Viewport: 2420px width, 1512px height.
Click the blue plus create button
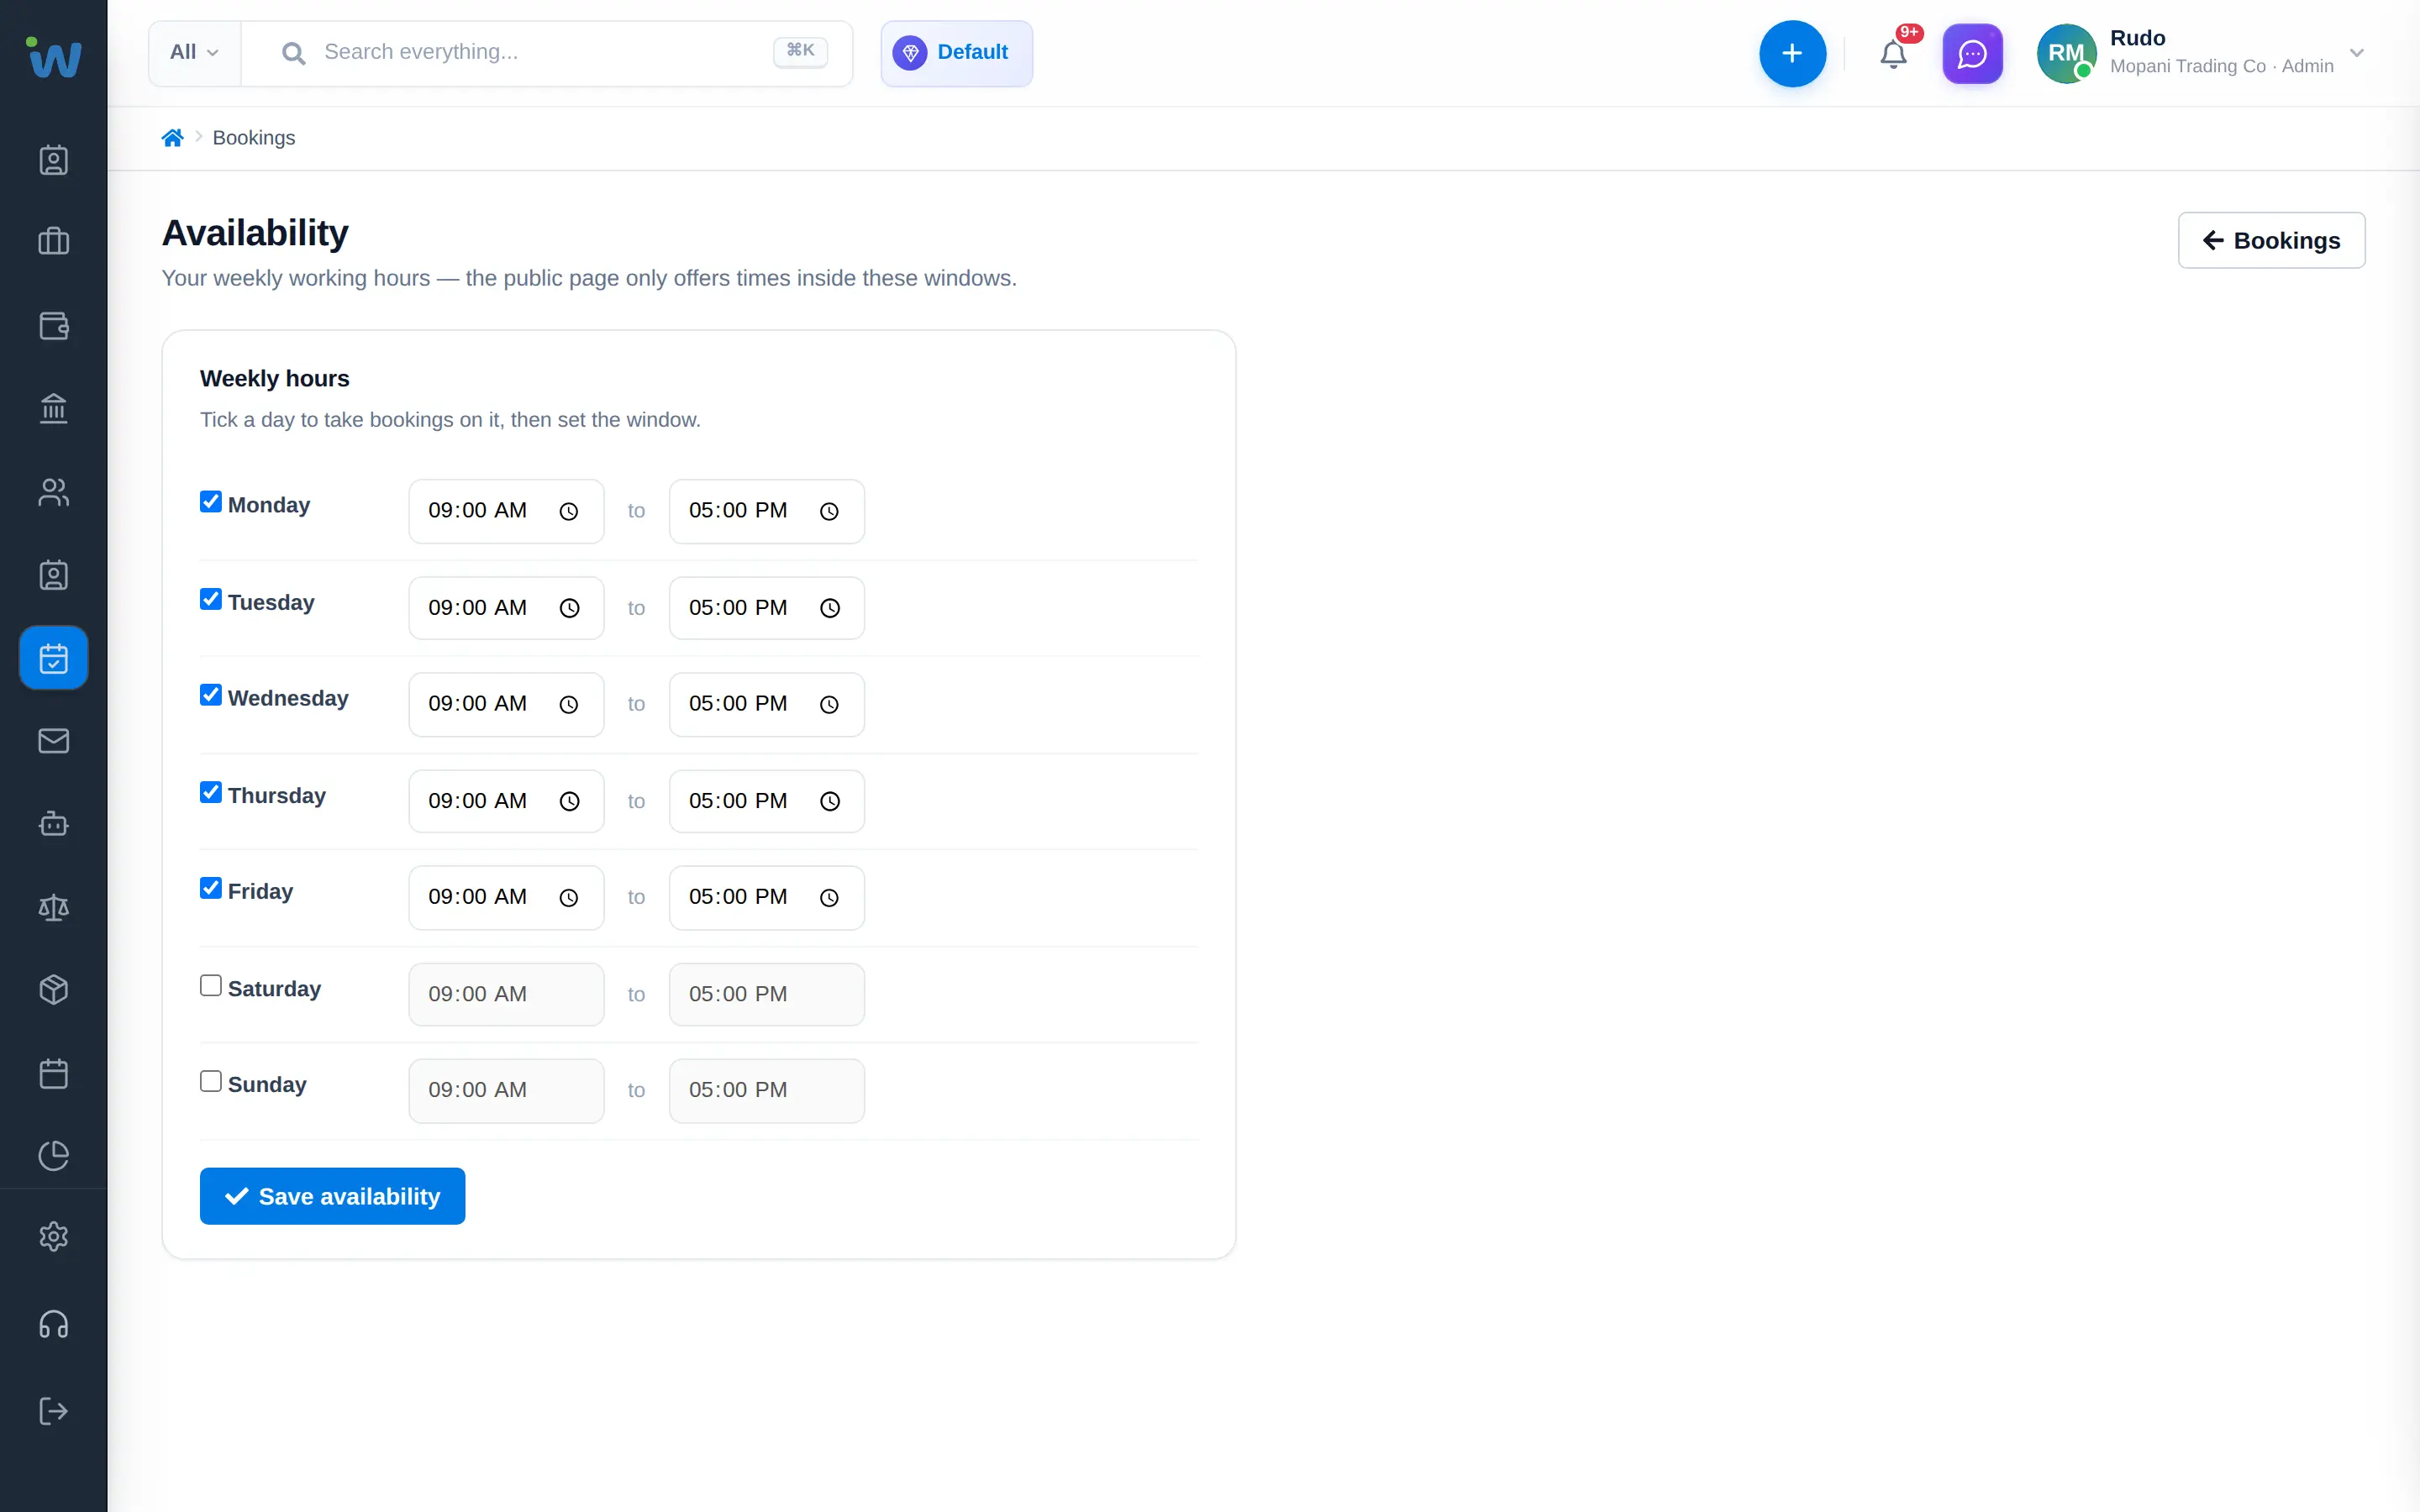[x=1792, y=53]
